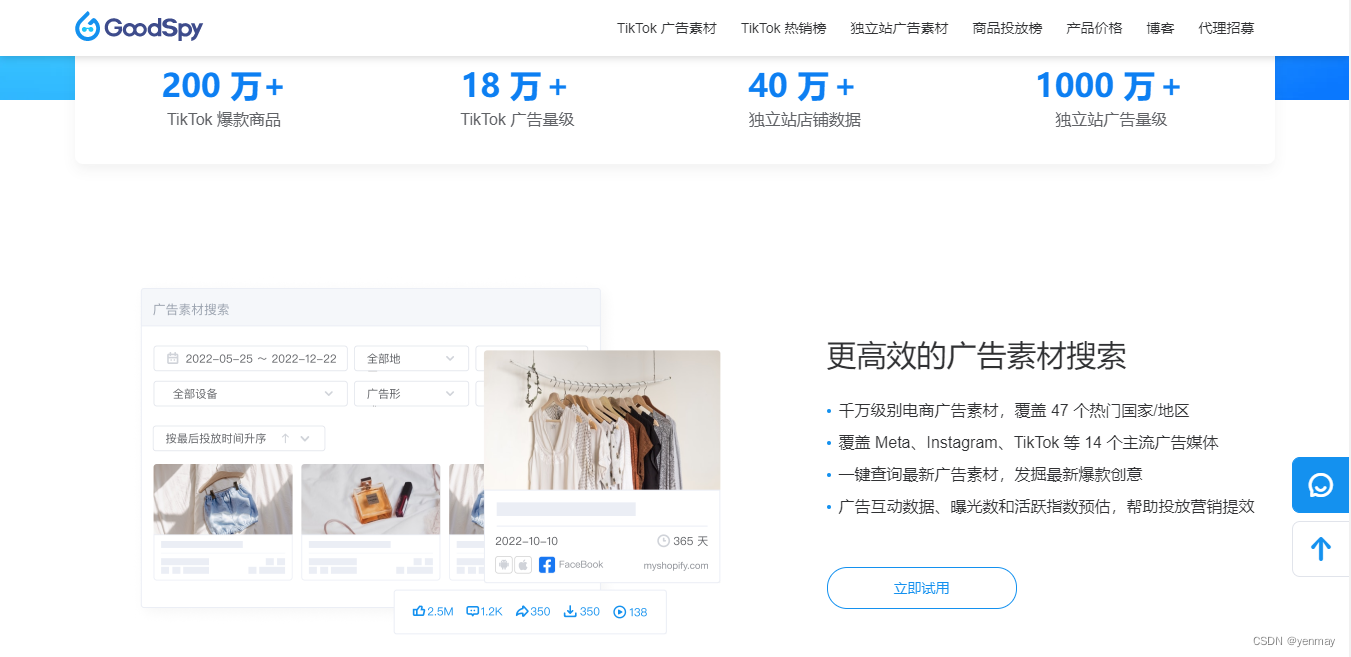Click the date range 2022-05-25 ~ 2022-12-22 field
Viewport: 1351px width, 657px height.
click(251, 358)
